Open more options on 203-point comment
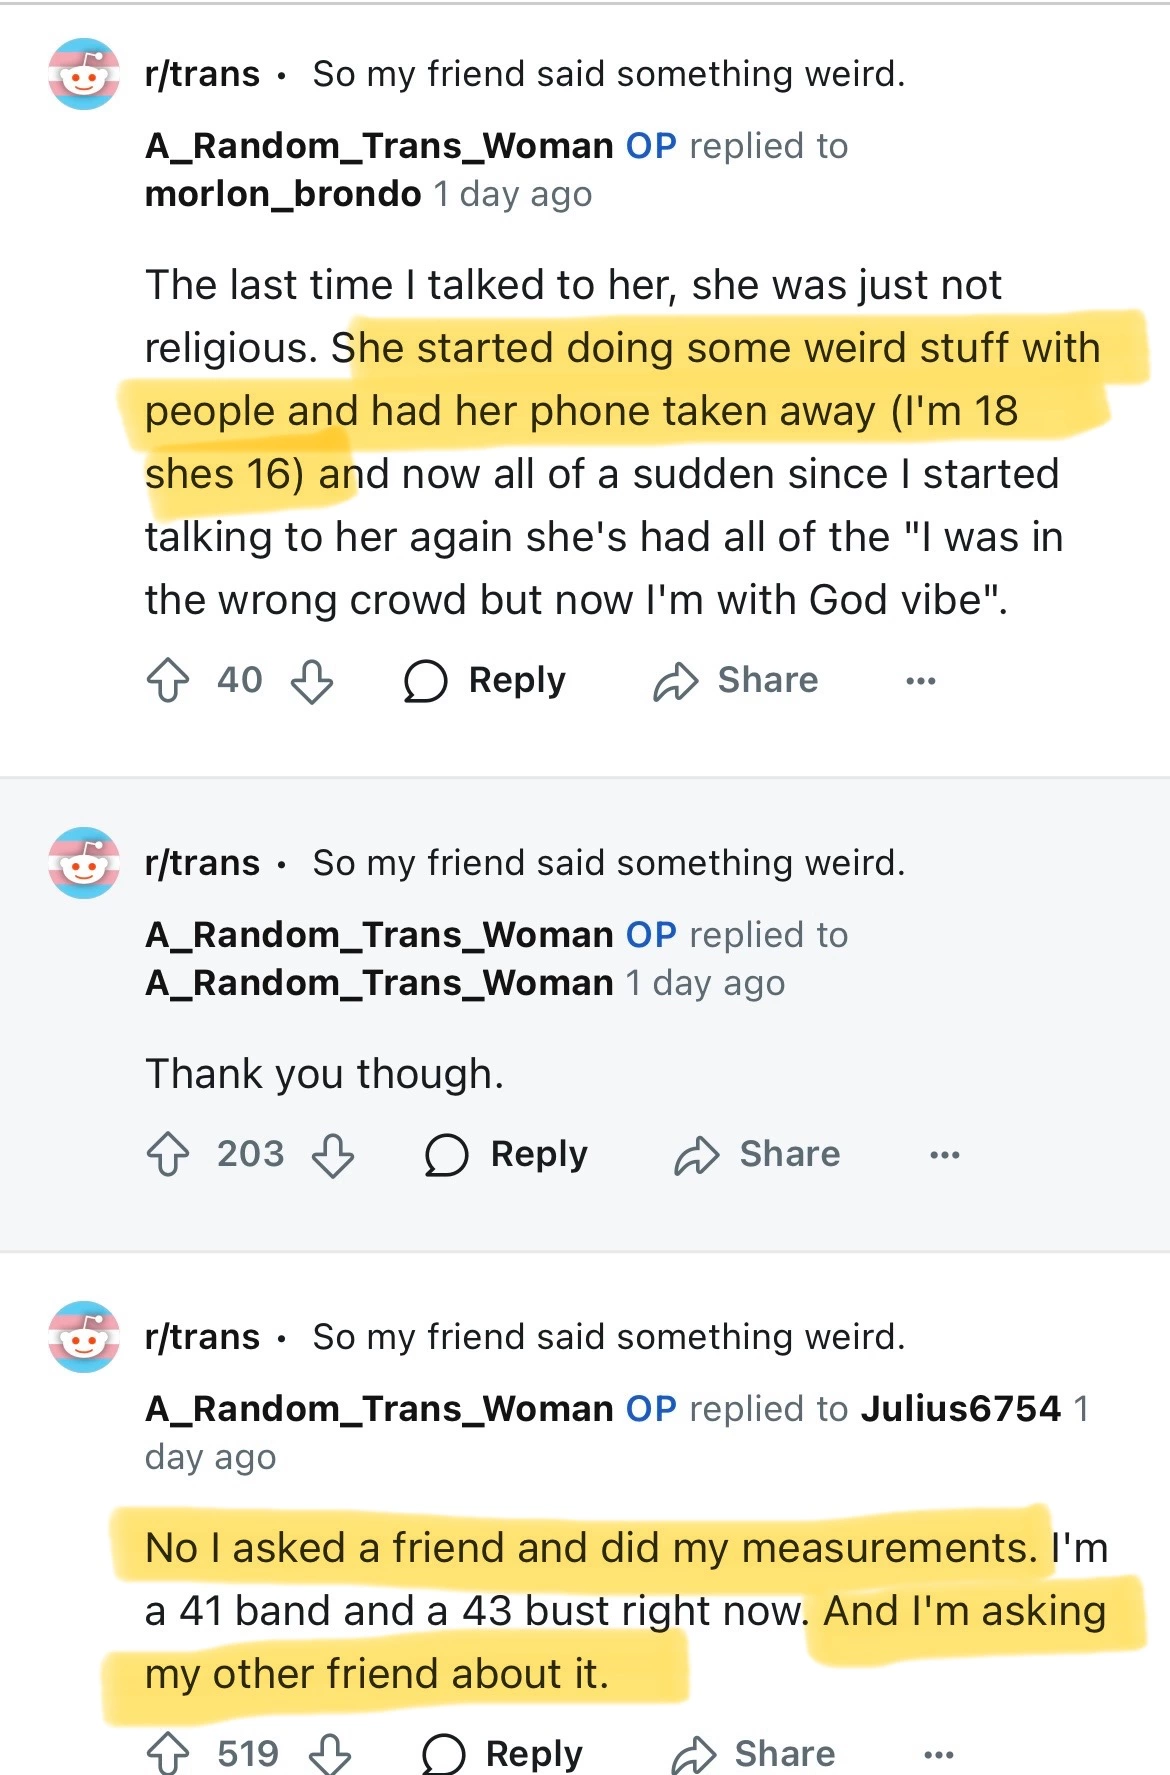Screen dimensions: 1170x1775 click(x=944, y=1155)
